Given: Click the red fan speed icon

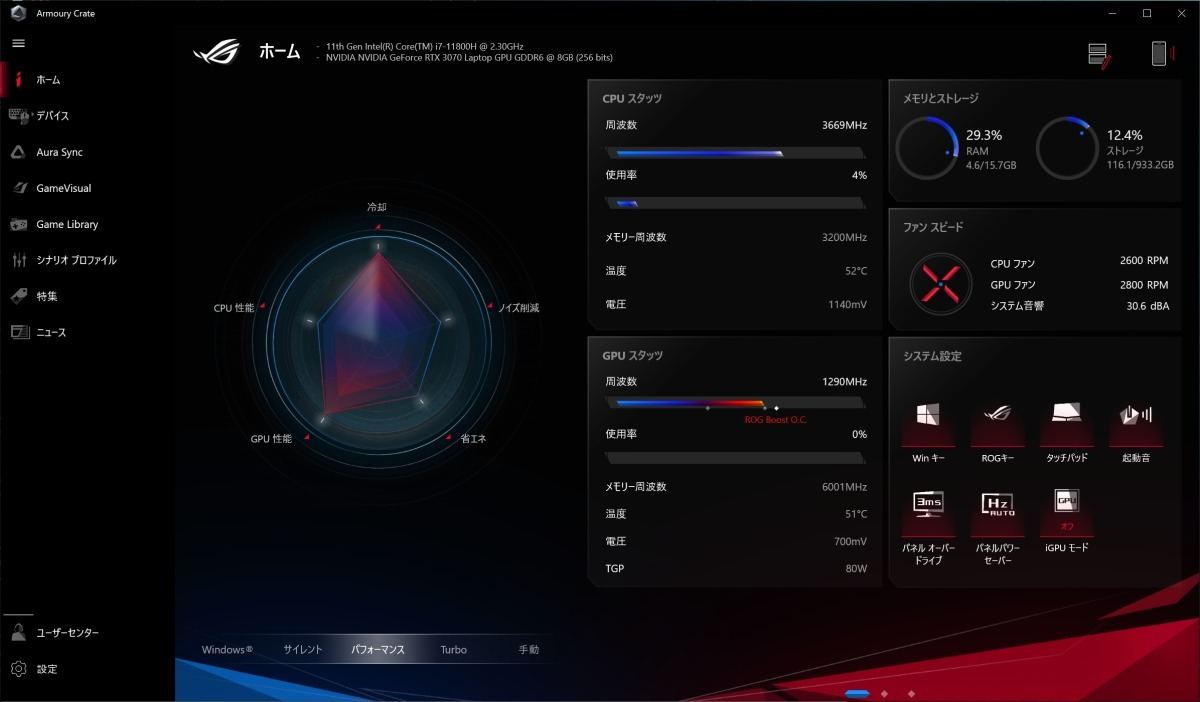Looking at the screenshot, I should (x=941, y=284).
